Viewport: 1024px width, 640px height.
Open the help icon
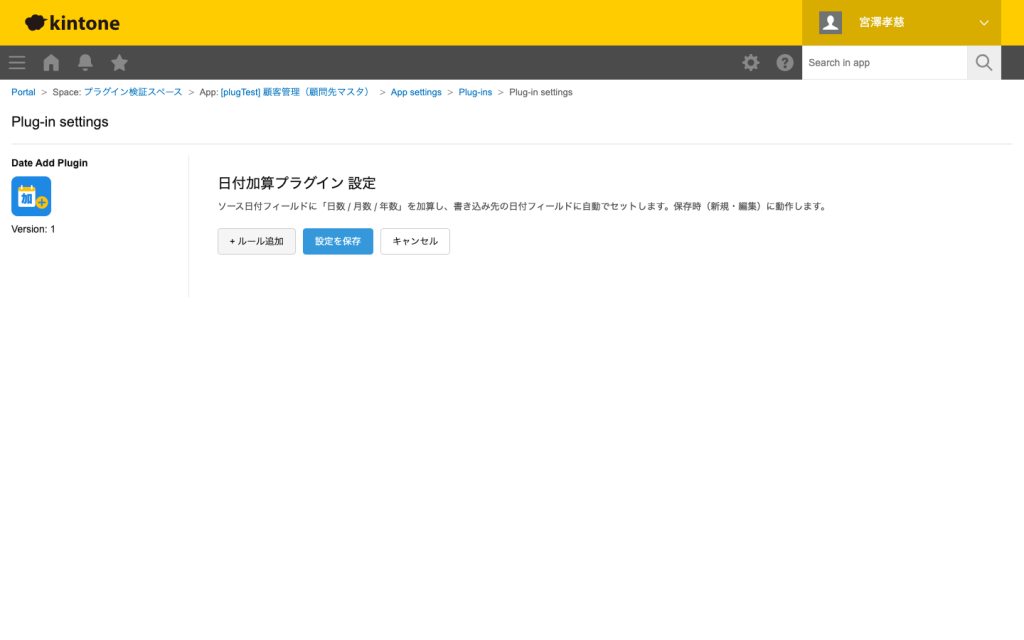[x=785, y=62]
